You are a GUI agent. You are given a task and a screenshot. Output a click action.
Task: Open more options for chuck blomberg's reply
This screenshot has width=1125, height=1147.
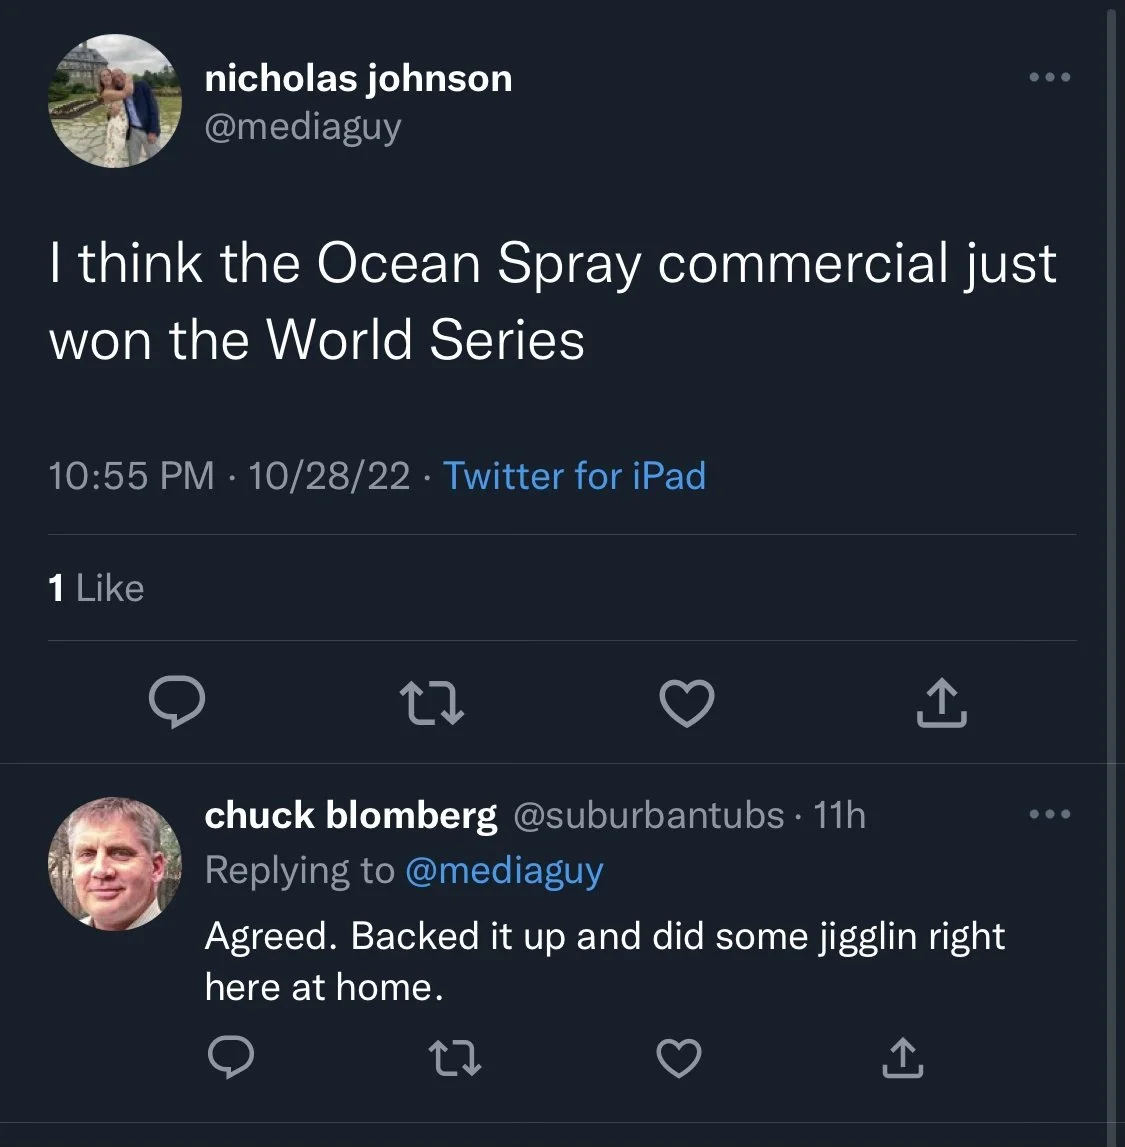[x=1050, y=815]
